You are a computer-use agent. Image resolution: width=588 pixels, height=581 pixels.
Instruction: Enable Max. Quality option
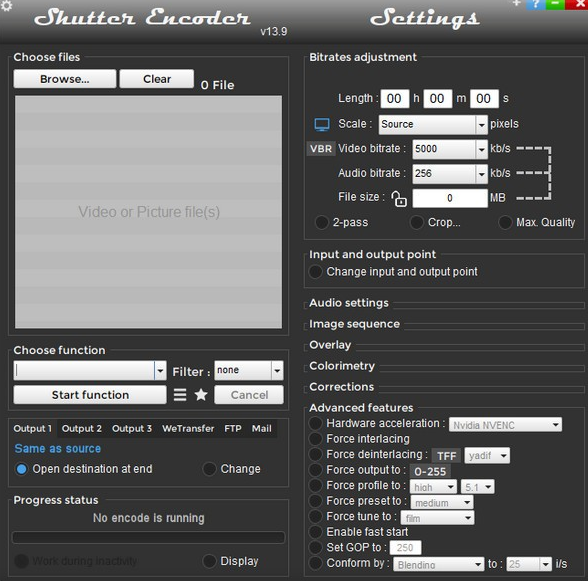click(505, 222)
